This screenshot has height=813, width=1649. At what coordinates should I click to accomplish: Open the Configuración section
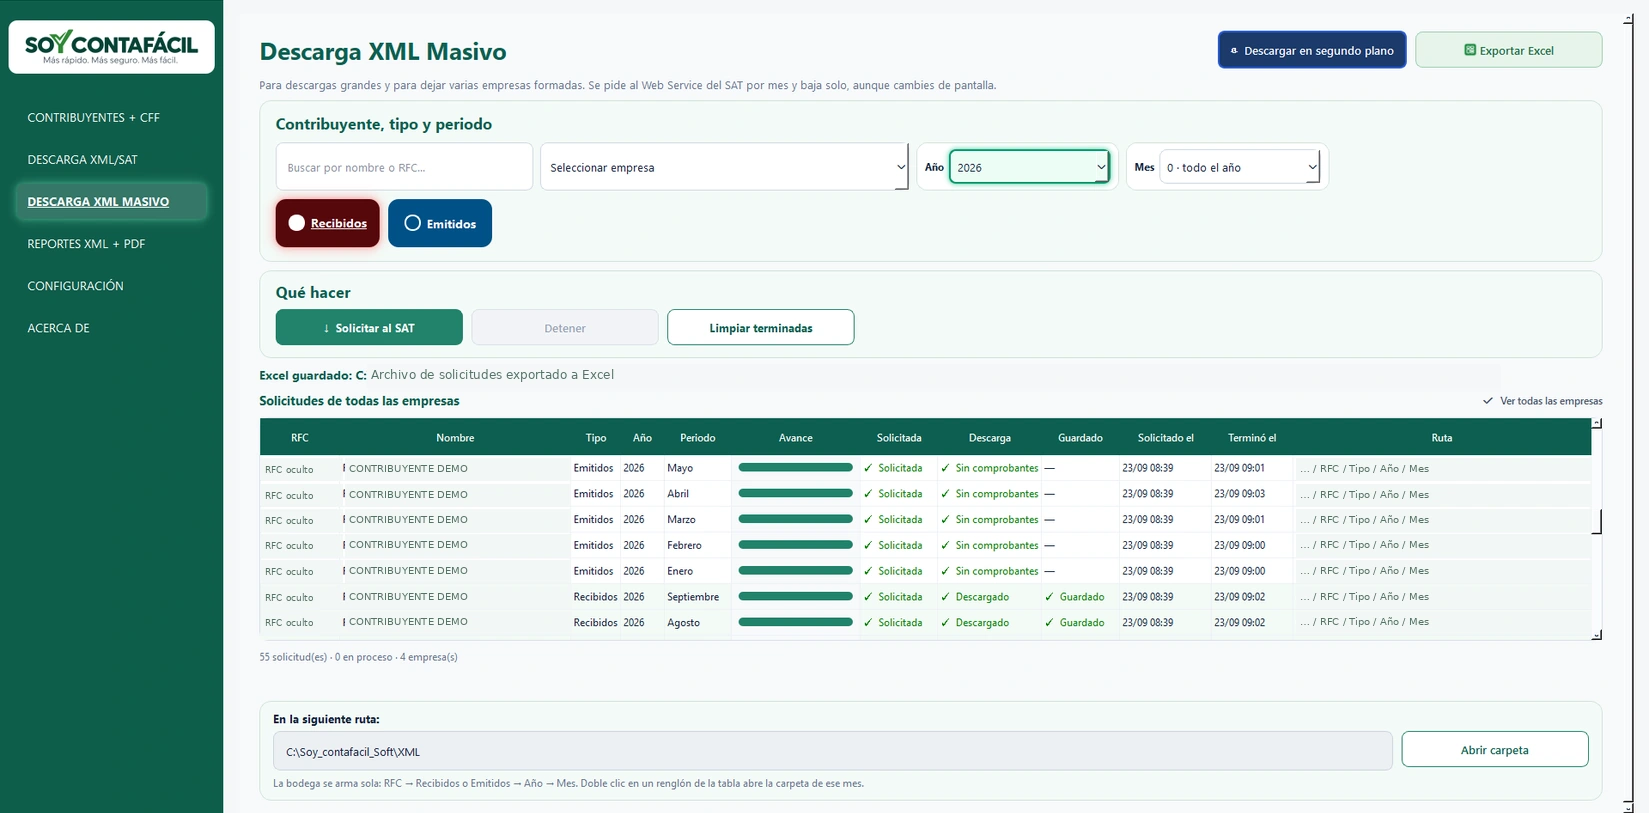coord(75,285)
